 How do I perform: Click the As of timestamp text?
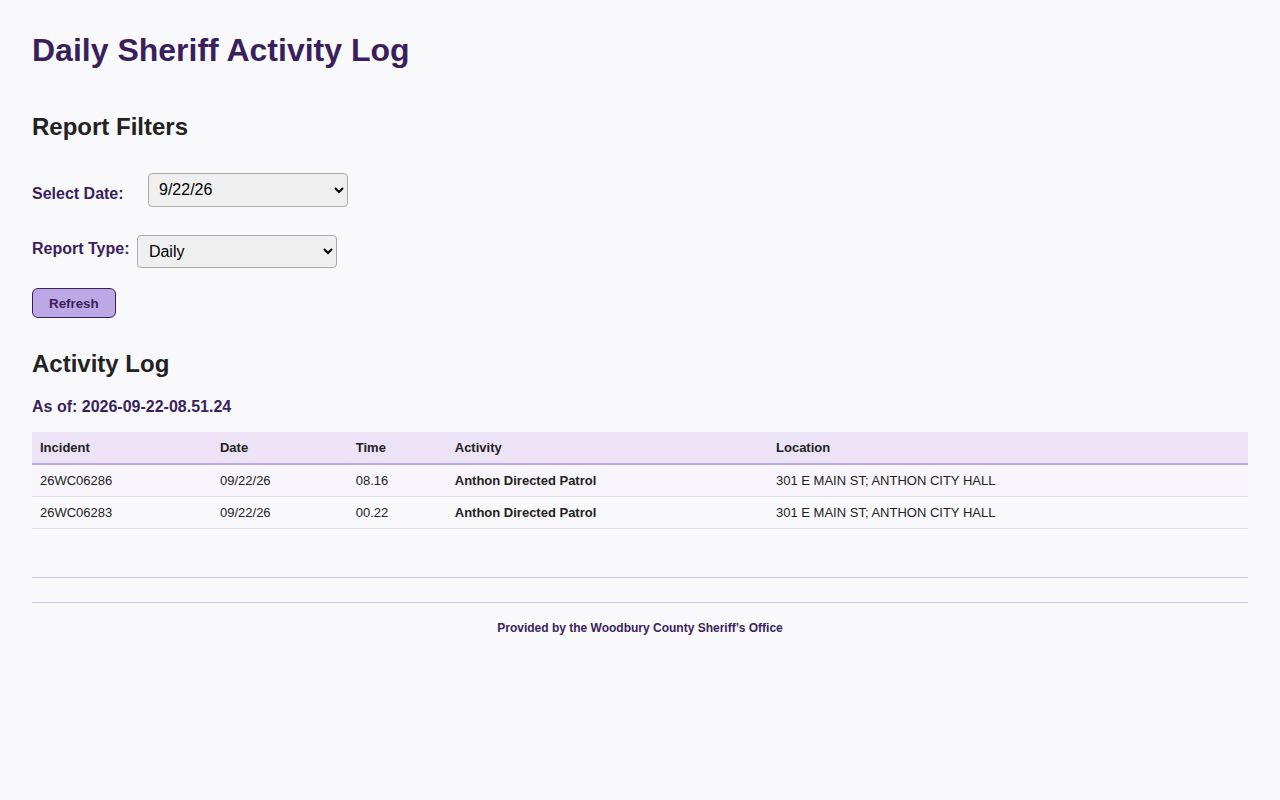(131, 407)
